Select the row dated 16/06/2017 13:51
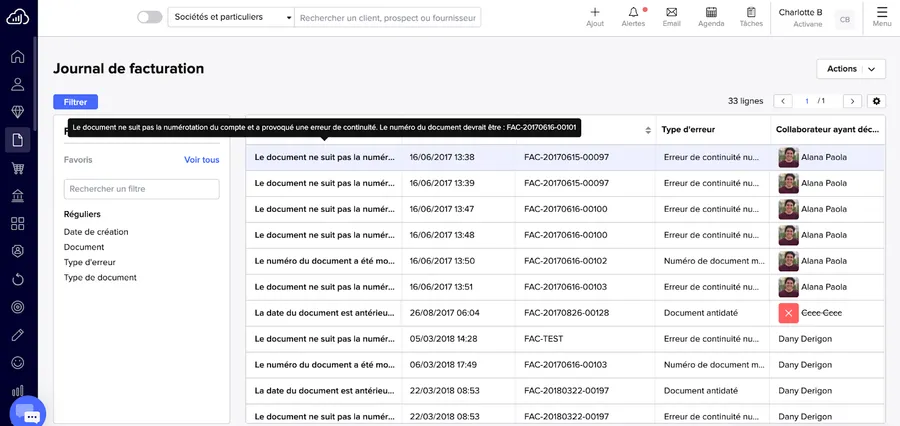This screenshot has width=900, height=426. coord(565,287)
